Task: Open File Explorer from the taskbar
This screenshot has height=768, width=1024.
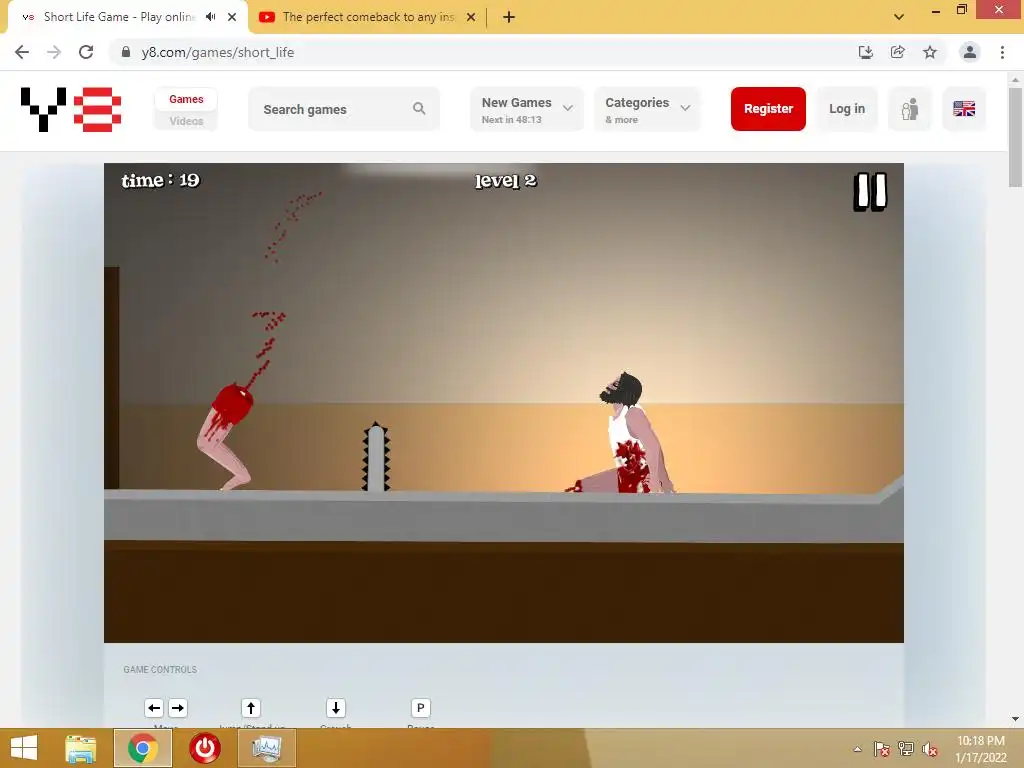Action: (x=80, y=748)
